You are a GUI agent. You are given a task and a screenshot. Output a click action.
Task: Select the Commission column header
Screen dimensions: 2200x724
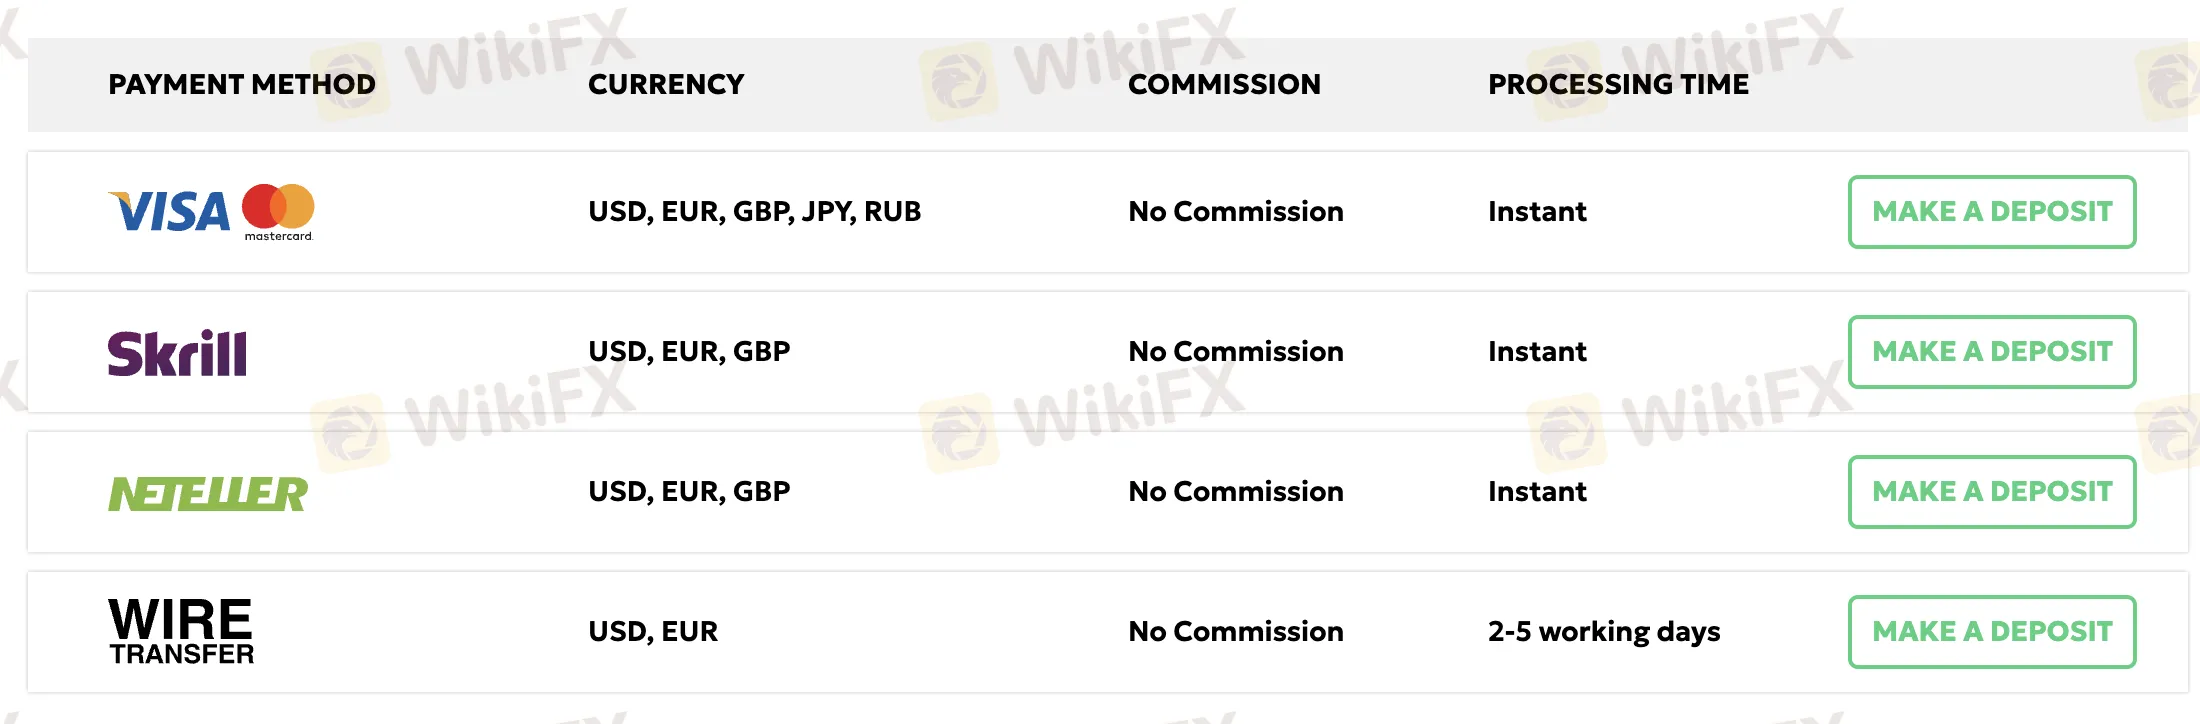point(1224,85)
